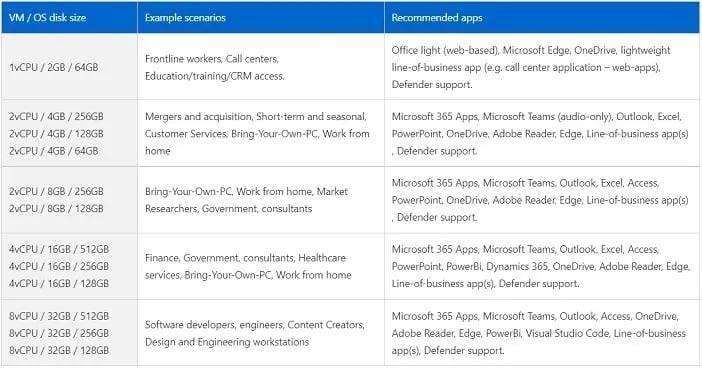Click the Finance, Government, consultants scenario cell
Screen dimensions: 702x369
[261, 266]
